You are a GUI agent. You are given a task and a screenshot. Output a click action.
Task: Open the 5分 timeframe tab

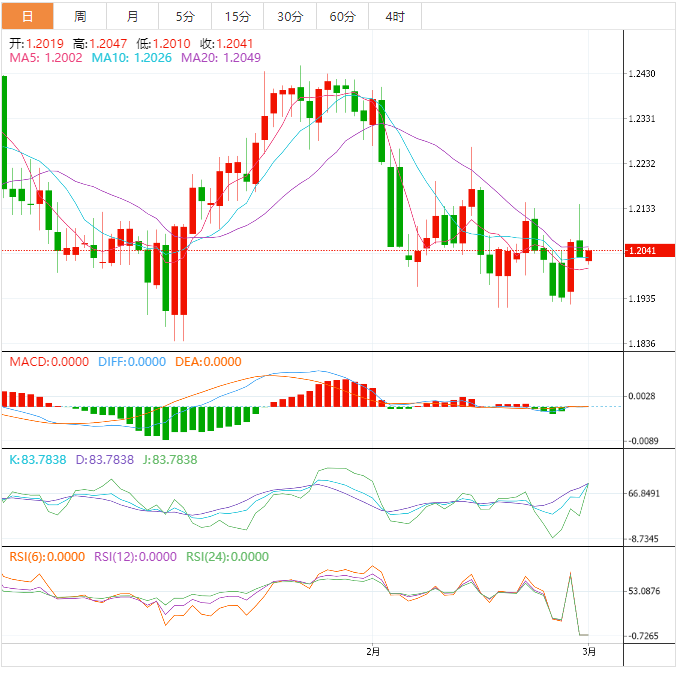[x=185, y=17]
